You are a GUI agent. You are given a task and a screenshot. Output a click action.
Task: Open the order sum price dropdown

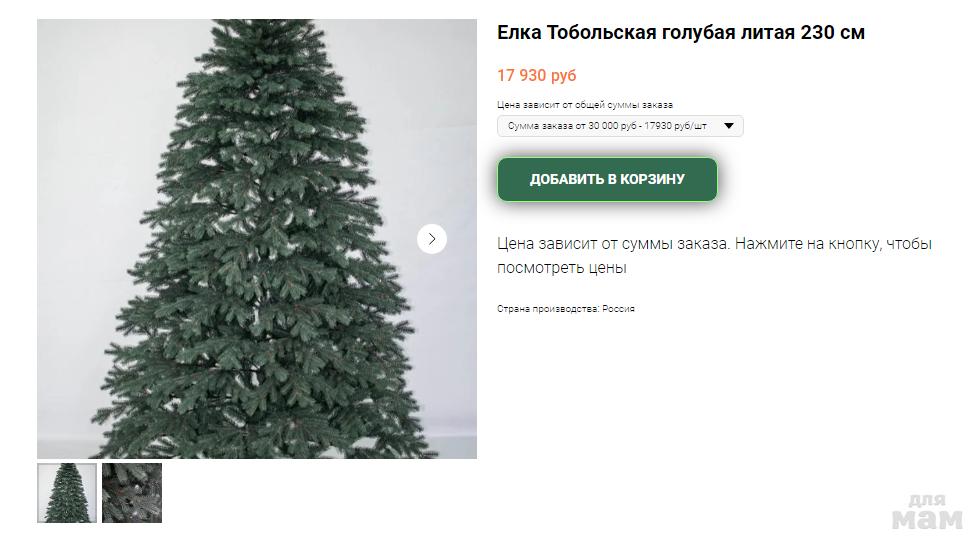[x=620, y=126]
